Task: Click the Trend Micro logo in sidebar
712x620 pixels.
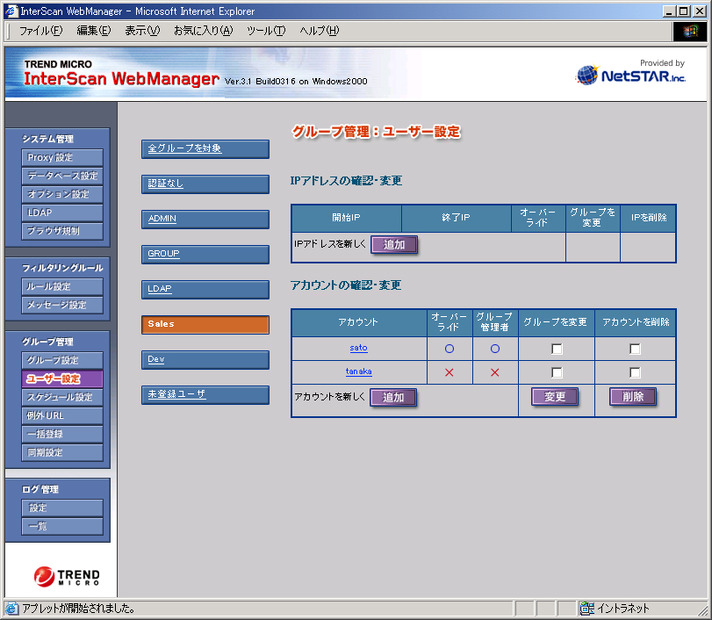Action: (x=66, y=576)
